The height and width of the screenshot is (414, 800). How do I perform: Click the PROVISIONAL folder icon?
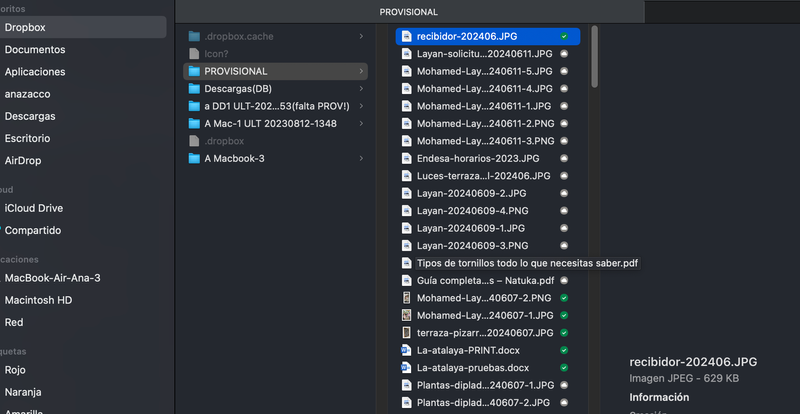194,71
